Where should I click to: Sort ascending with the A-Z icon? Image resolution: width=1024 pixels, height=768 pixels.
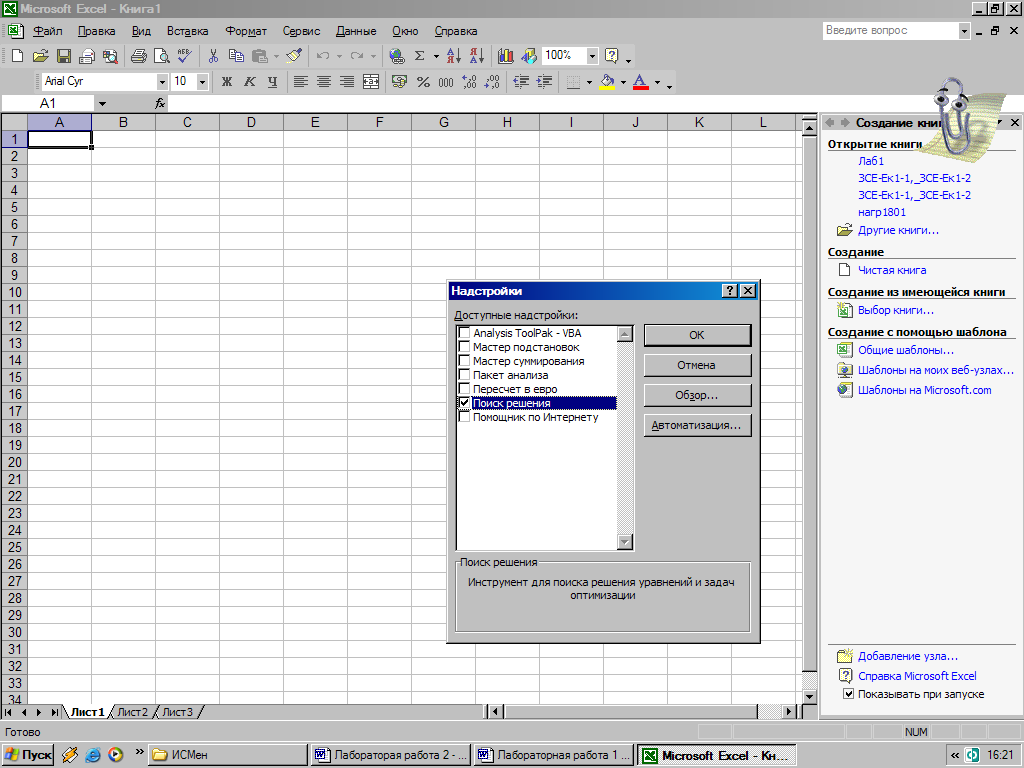click(x=454, y=56)
